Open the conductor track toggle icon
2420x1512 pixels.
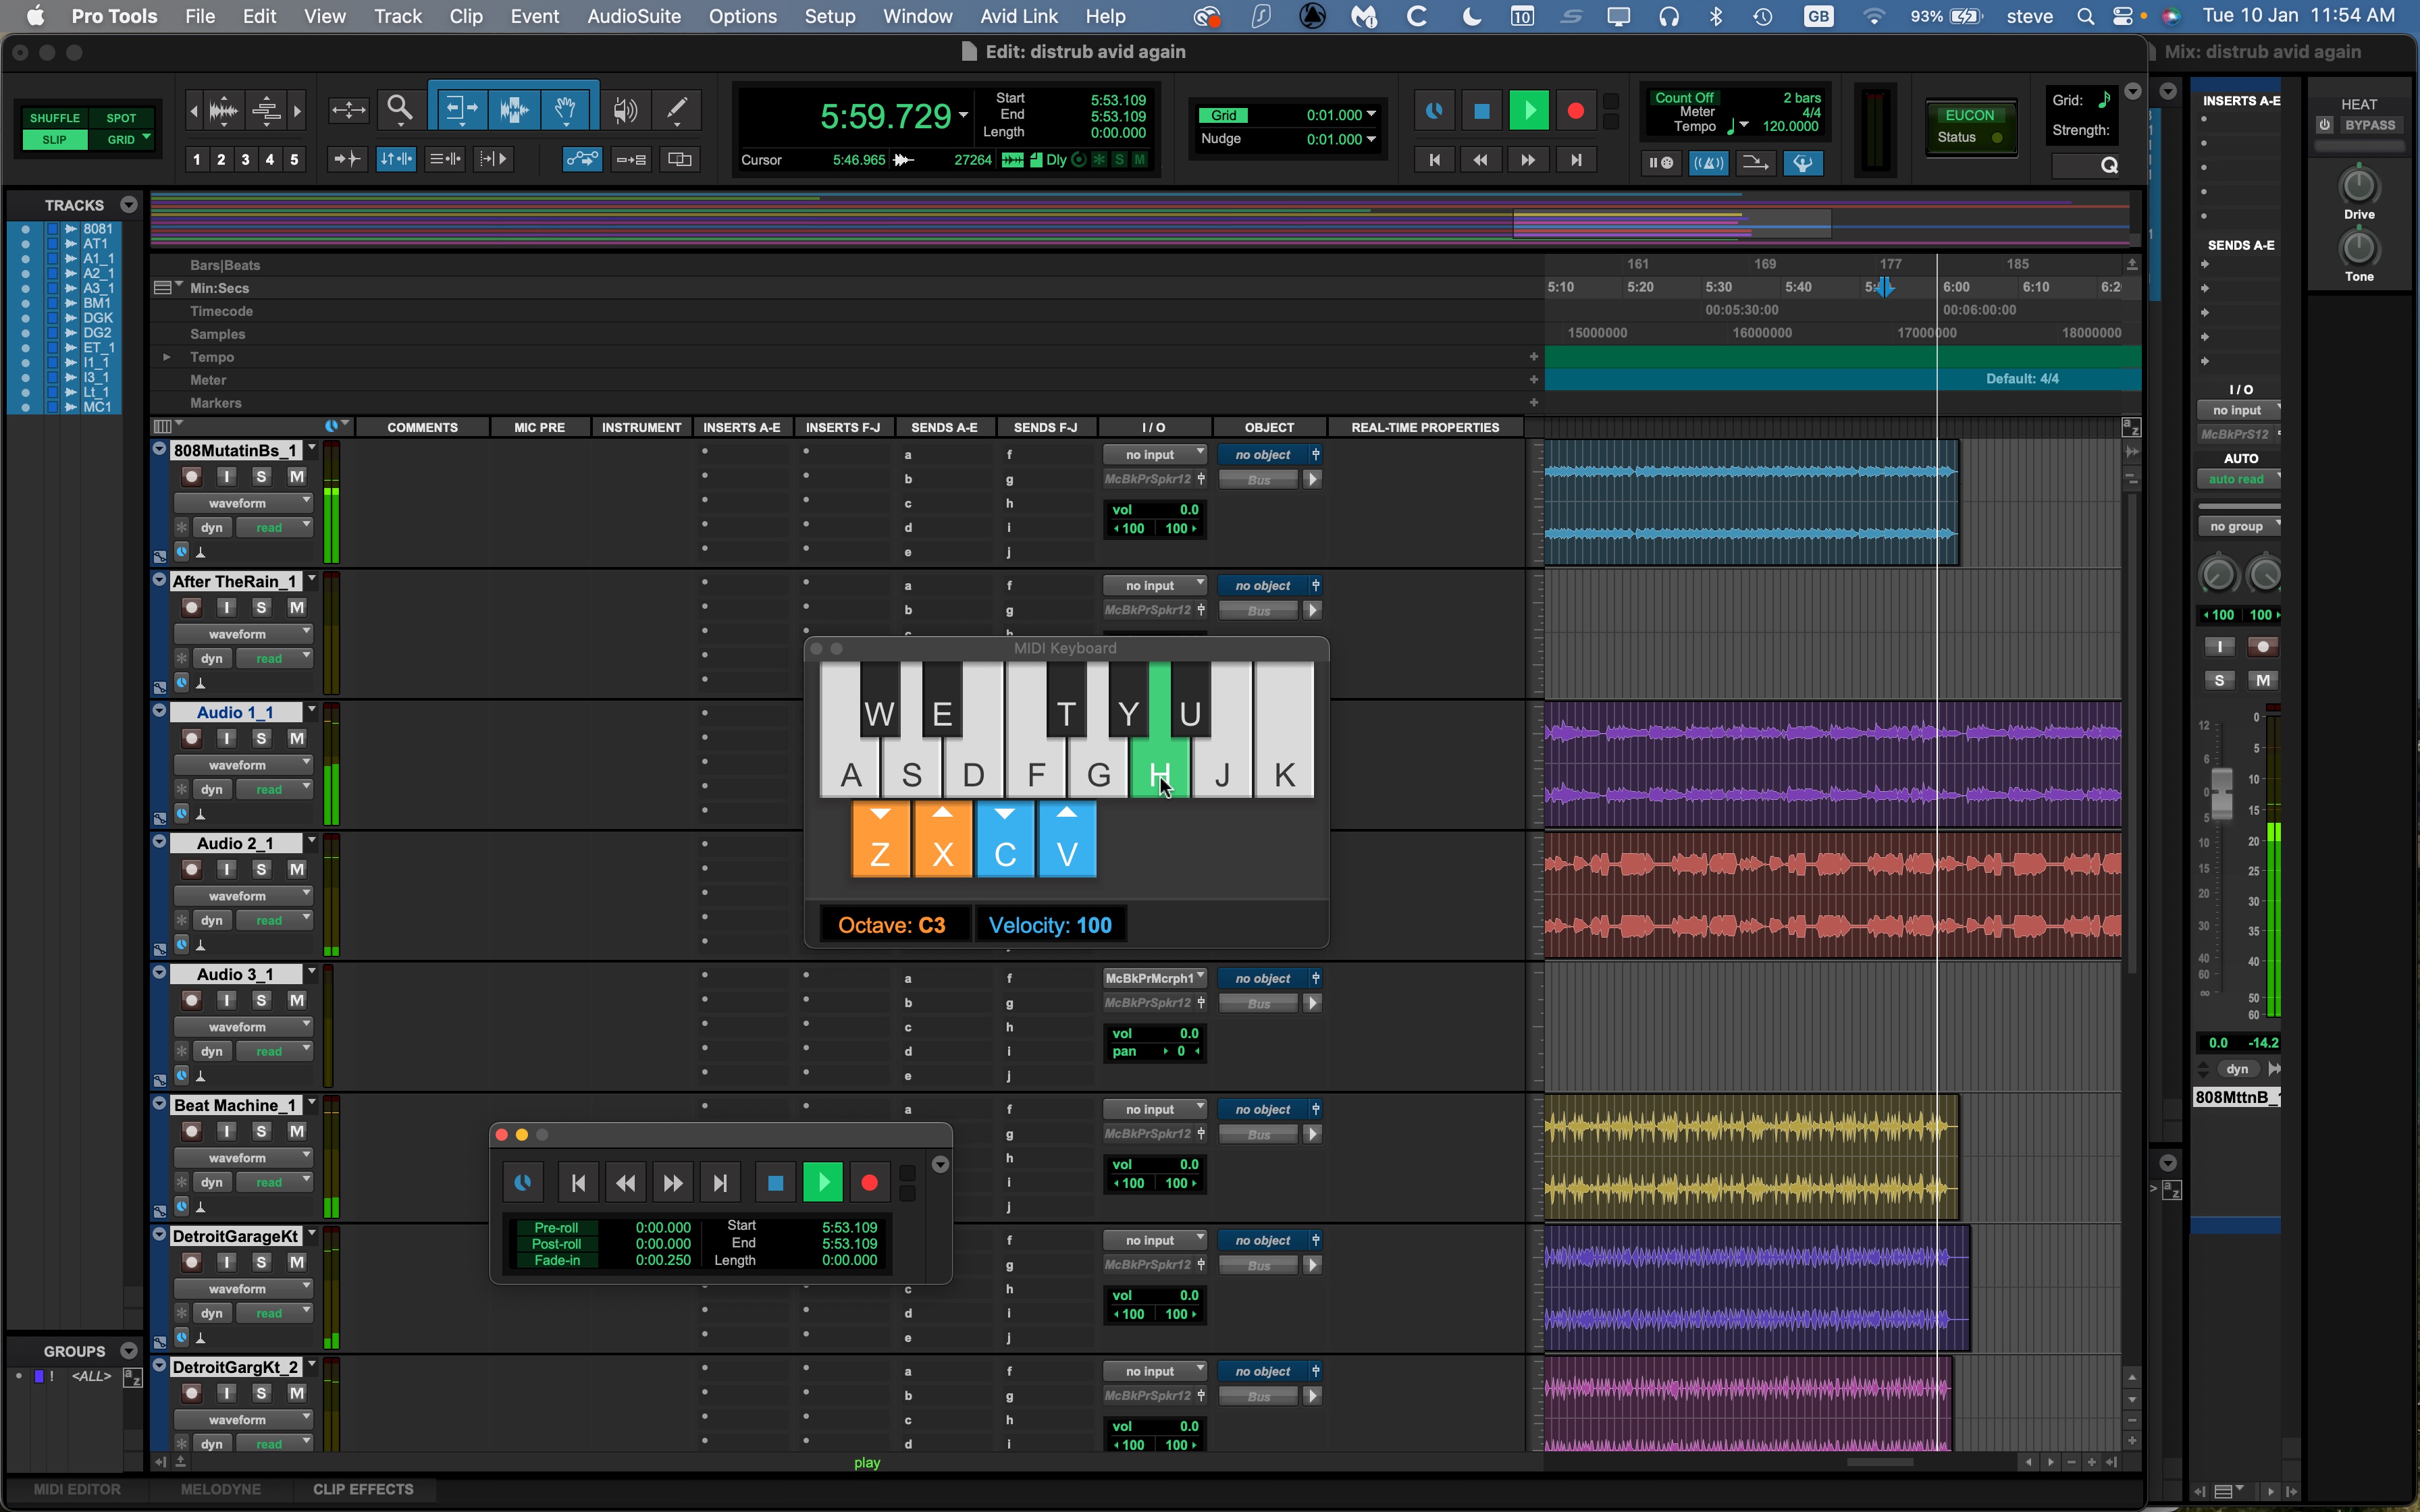(1803, 163)
